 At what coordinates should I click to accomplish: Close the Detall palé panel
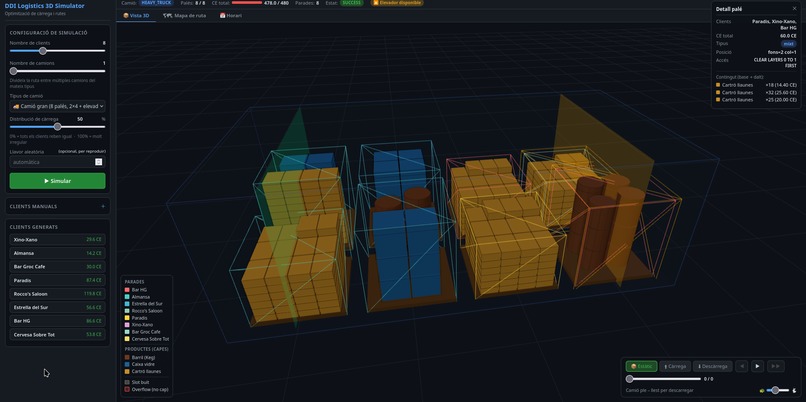(794, 9)
